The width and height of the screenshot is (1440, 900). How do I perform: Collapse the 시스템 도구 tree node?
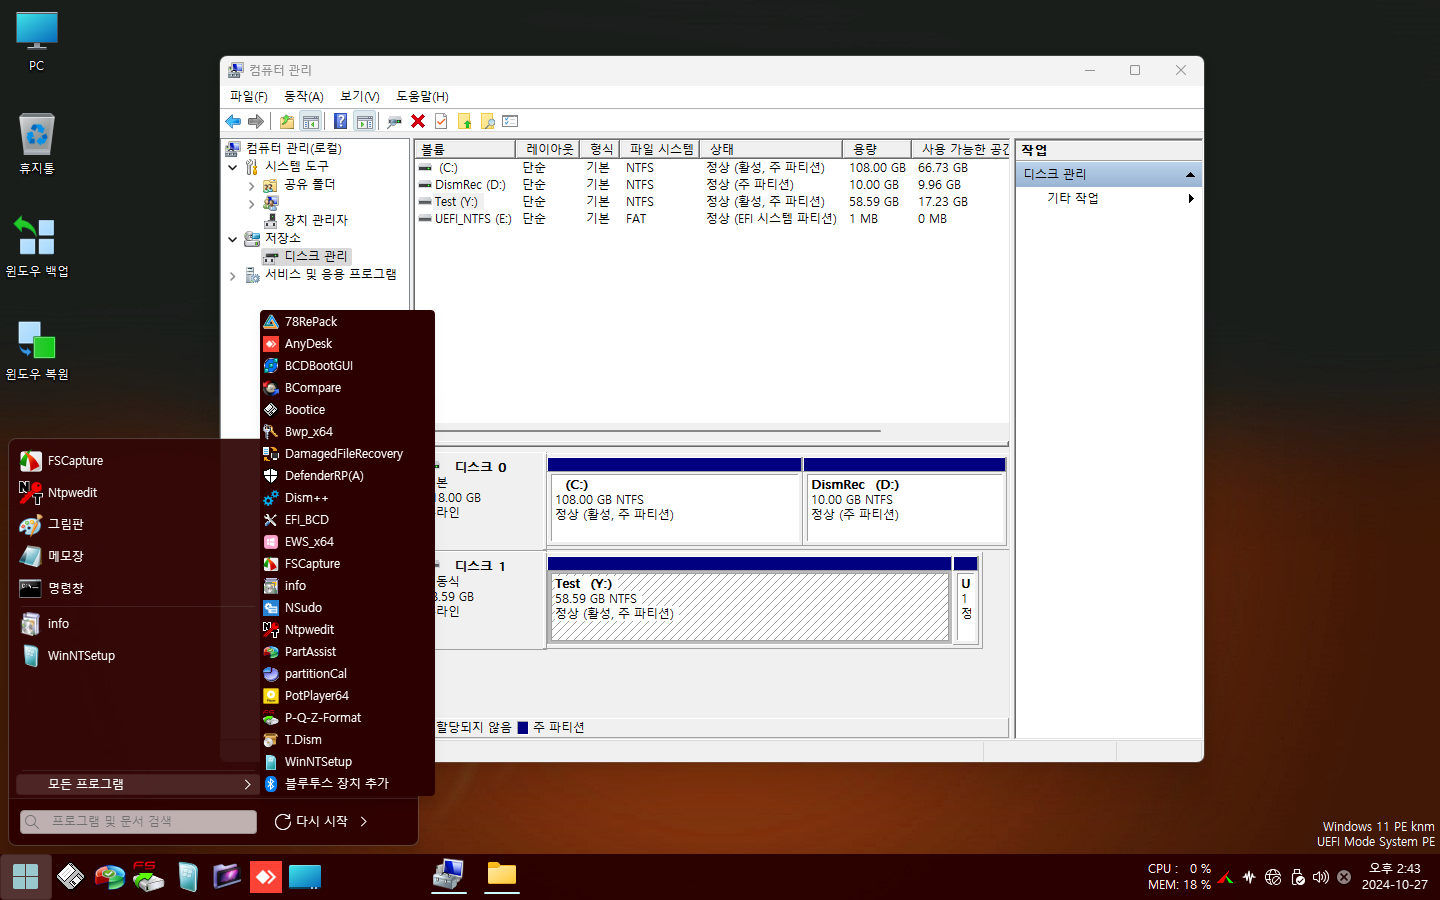[x=232, y=167]
